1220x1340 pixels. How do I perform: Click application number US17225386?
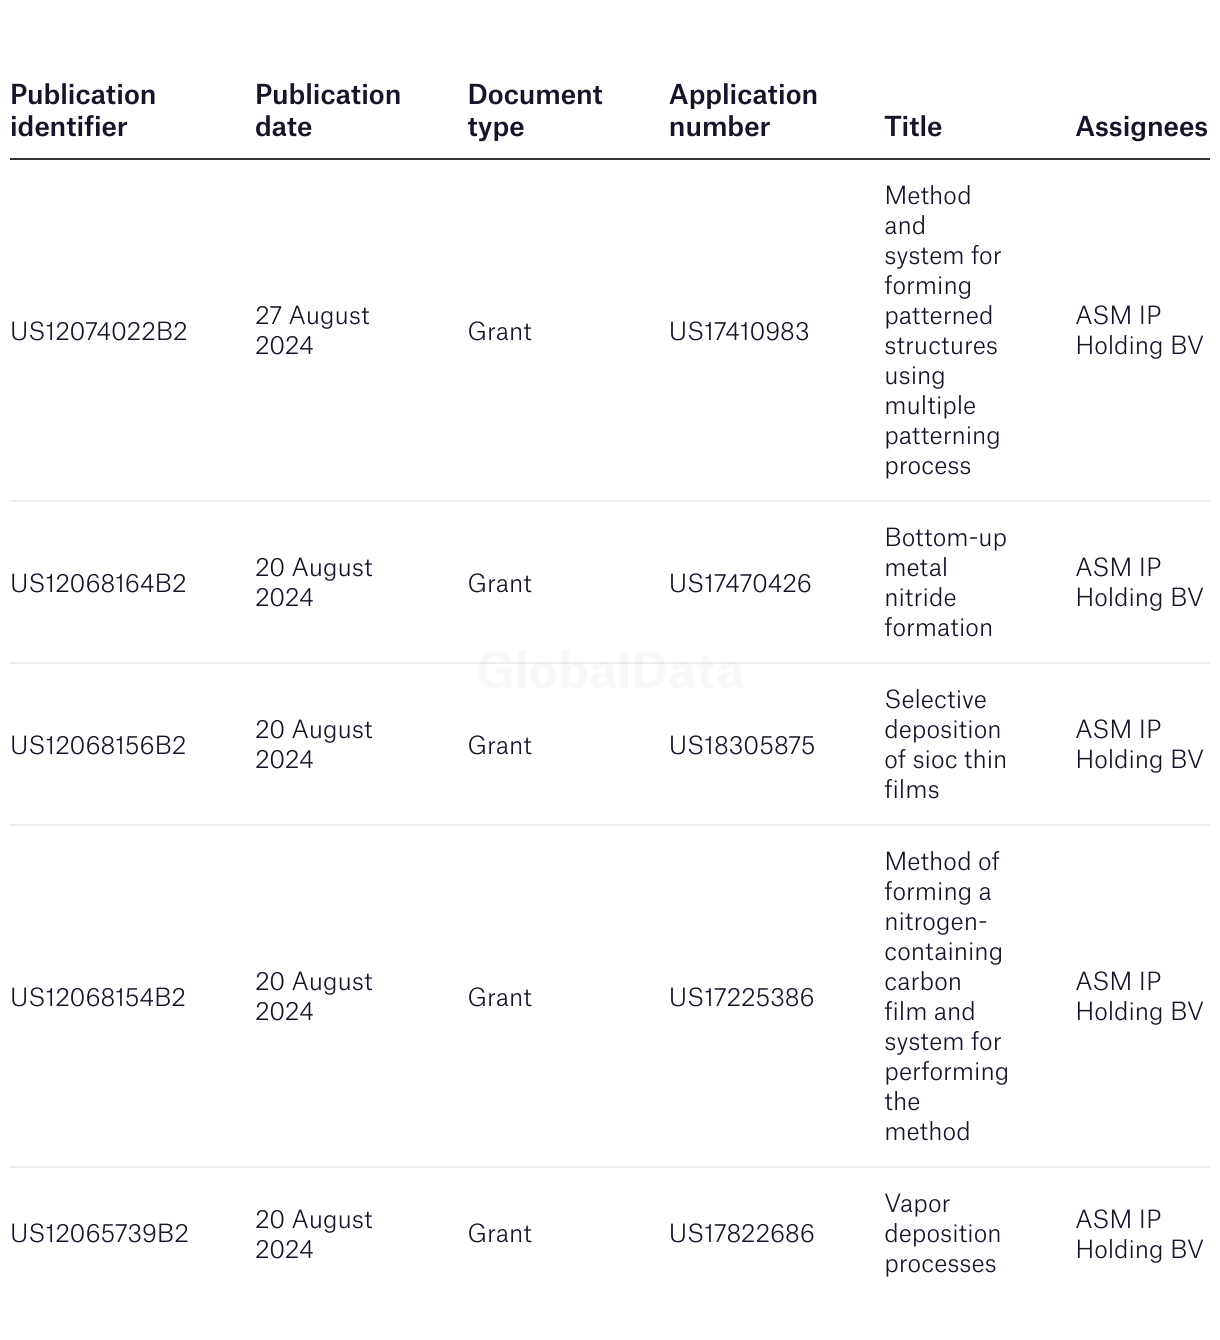741,997
